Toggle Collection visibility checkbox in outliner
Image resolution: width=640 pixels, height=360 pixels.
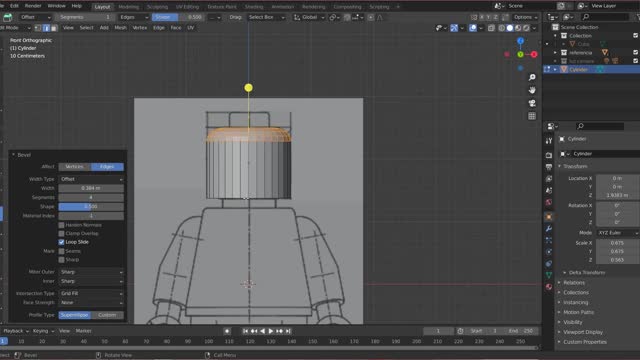[636, 36]
